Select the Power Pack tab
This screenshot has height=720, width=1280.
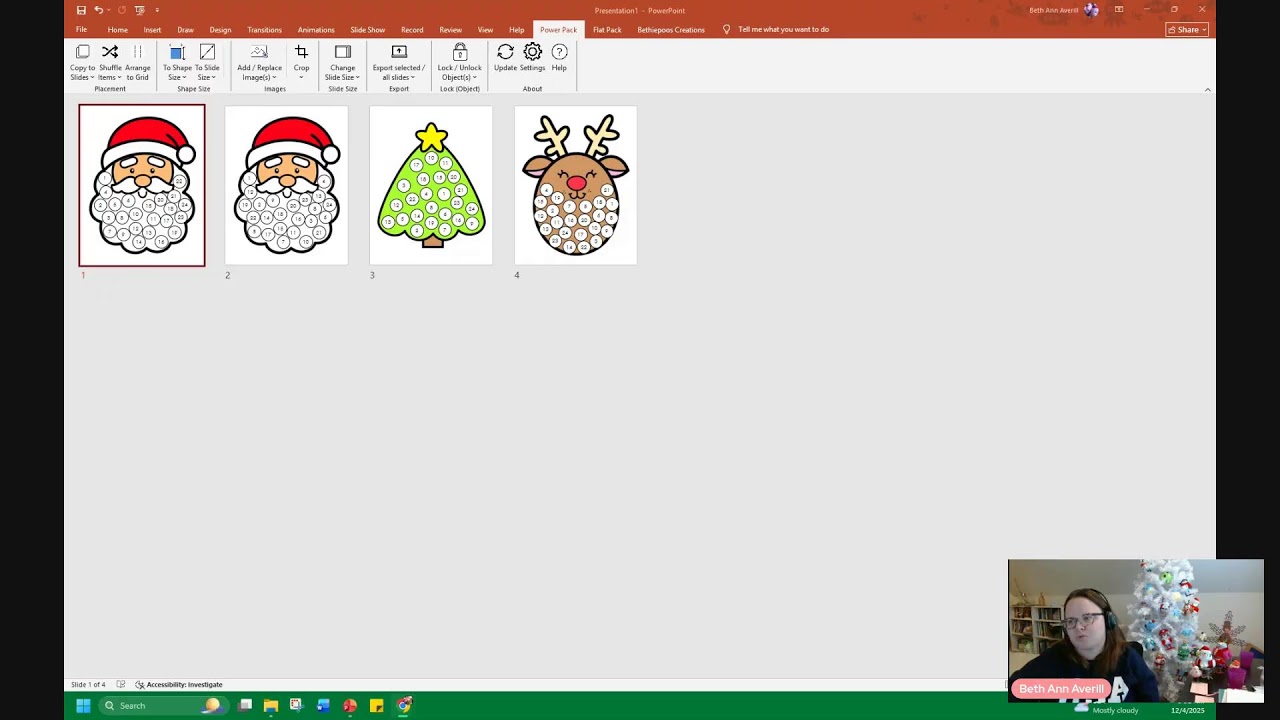pyautogui.click(x=558, y=30)
